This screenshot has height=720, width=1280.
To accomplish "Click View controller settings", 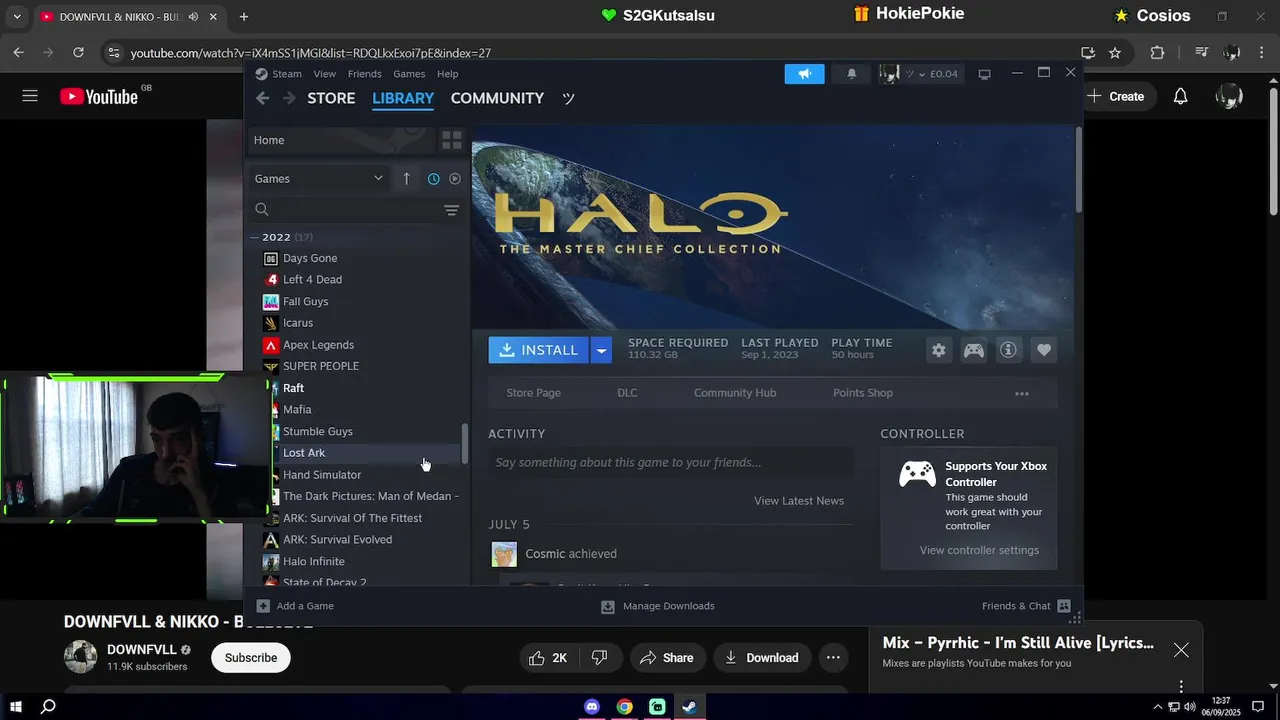I will 979,550.
